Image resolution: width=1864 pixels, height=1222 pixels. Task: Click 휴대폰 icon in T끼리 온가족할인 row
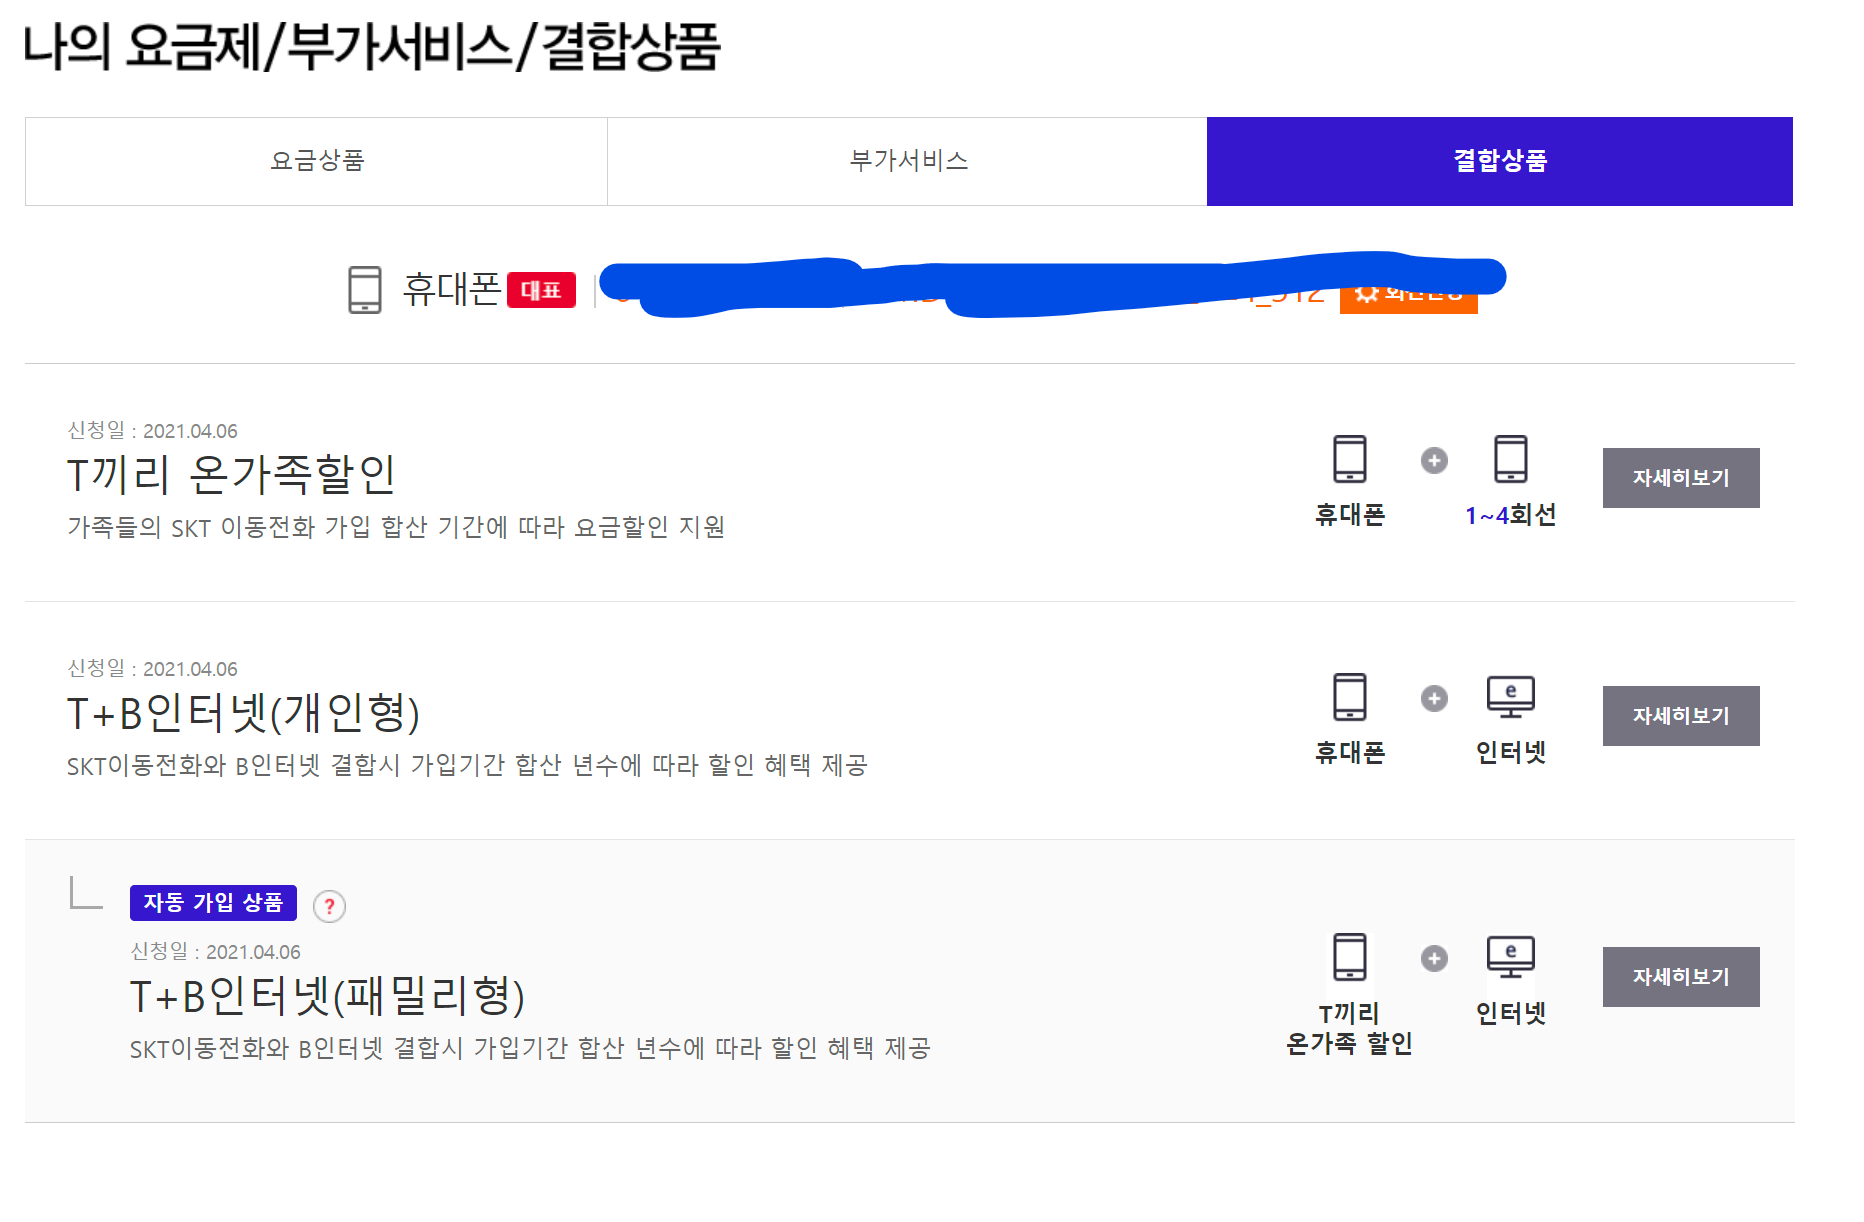pyautogui.click(x=1349, y=459)
